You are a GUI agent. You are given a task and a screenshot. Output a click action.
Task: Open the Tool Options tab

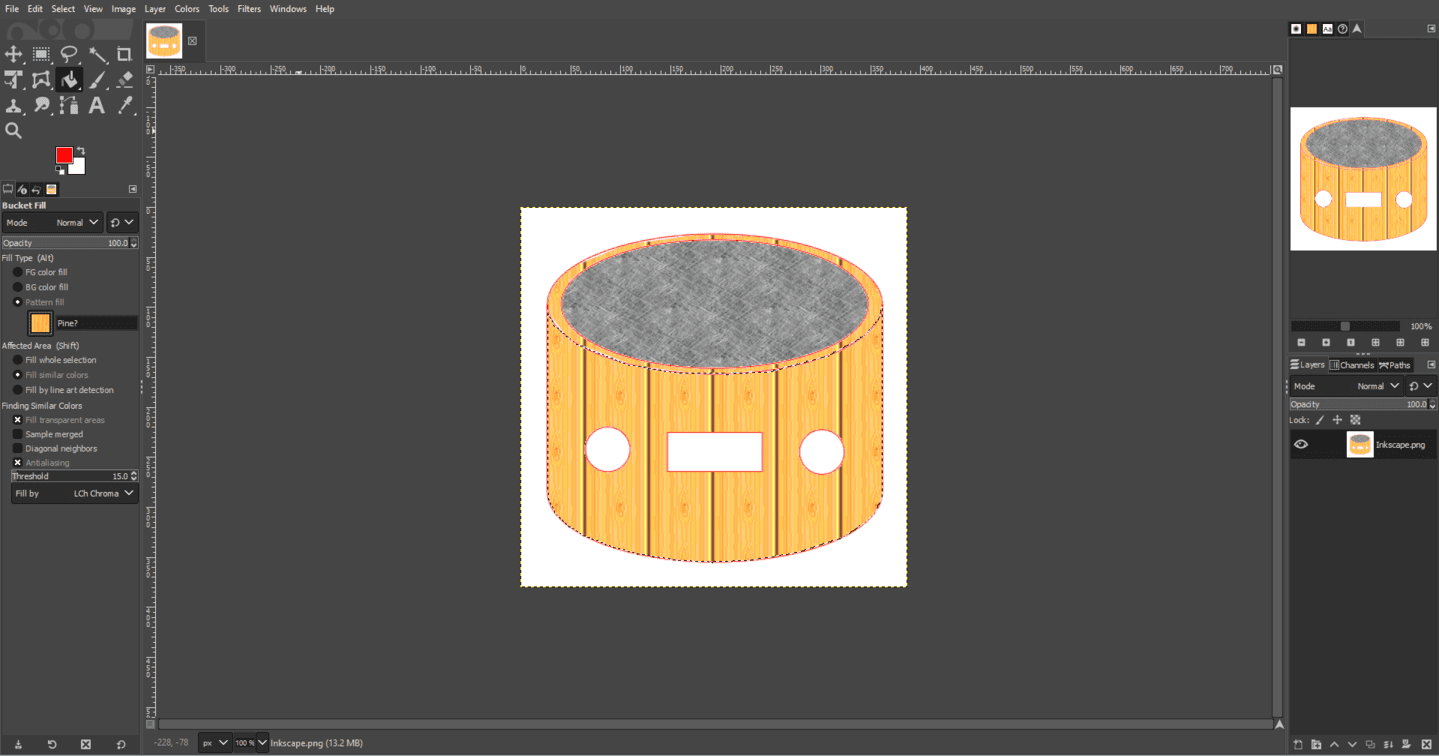point(8,189)
